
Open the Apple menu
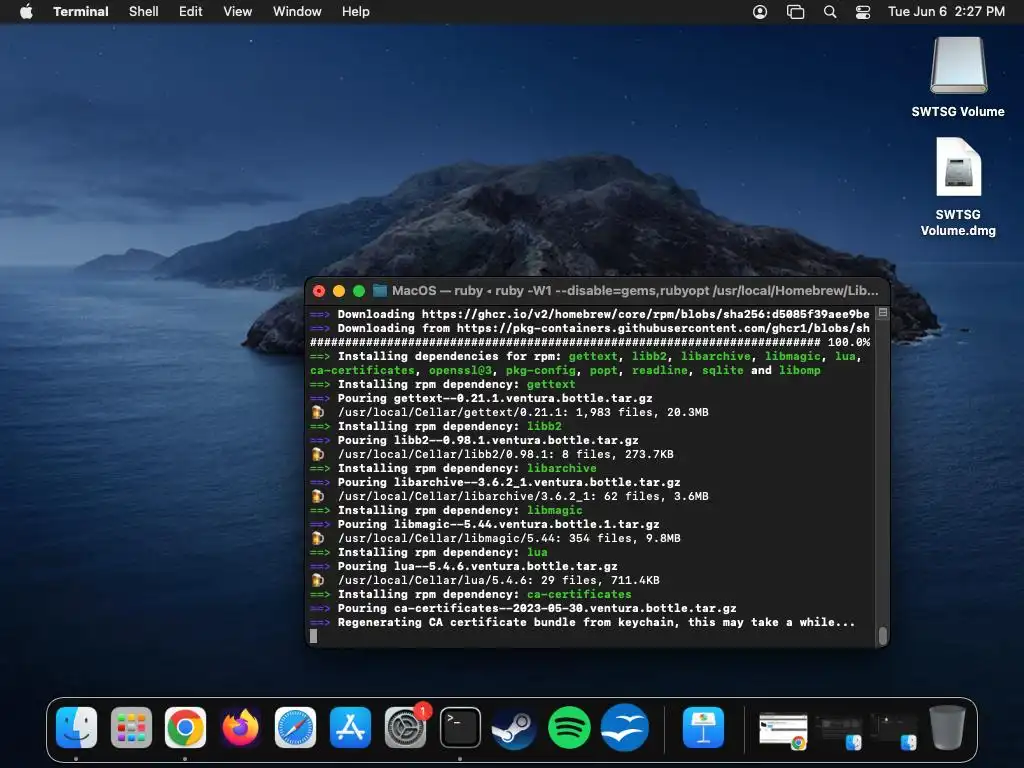coord(26,12)
